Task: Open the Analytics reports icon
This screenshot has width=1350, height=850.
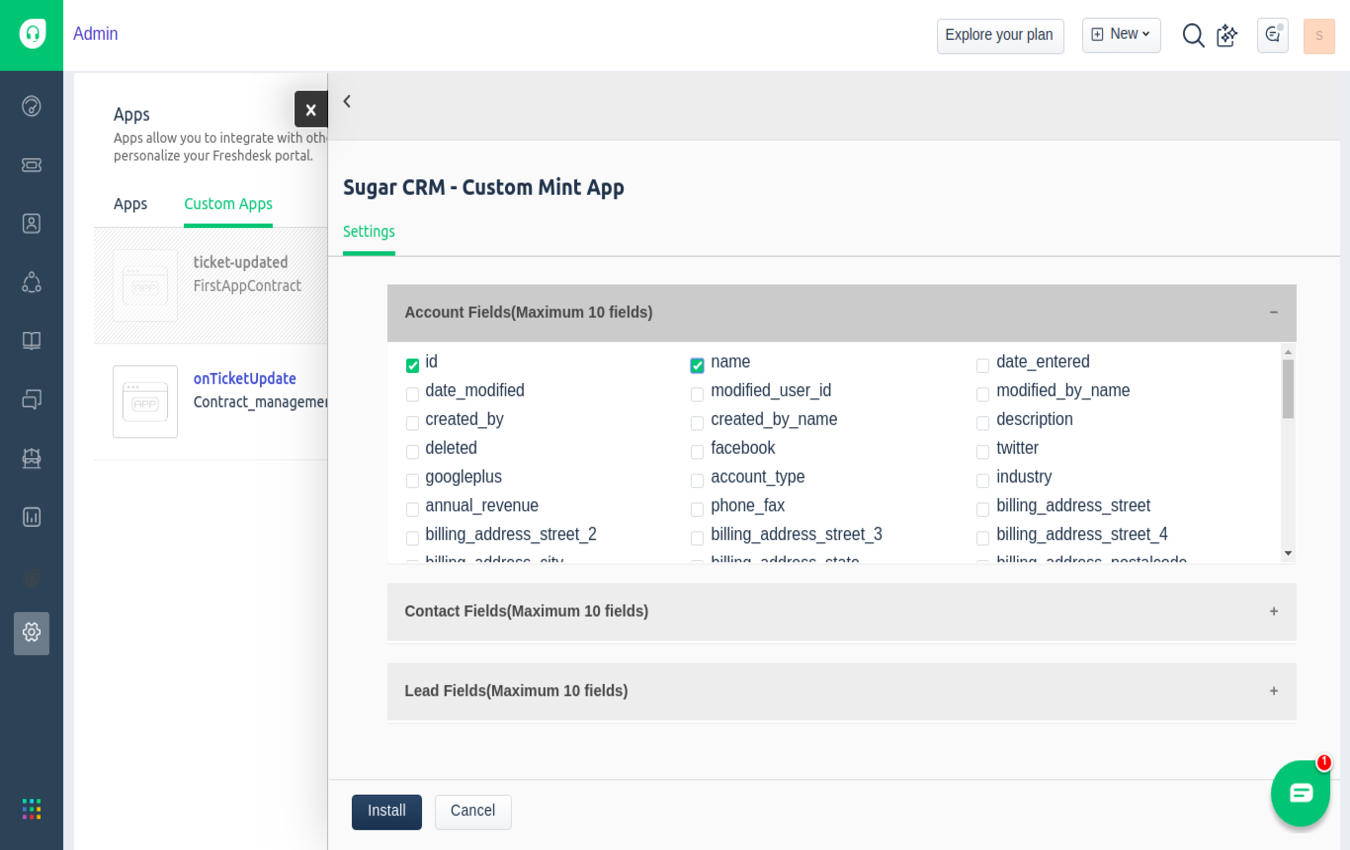Action: click(x=31, y=517)
